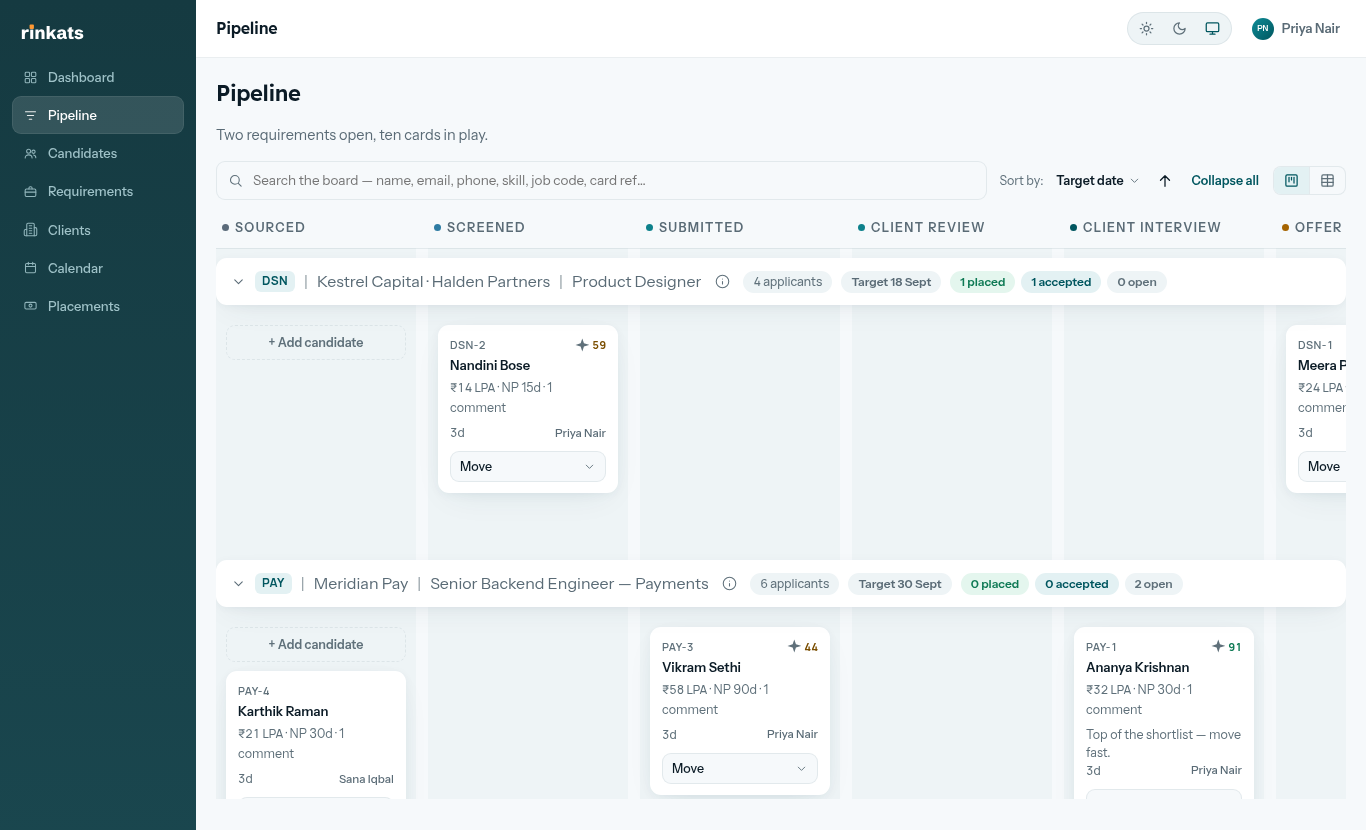Click the Target 30 Sept badge

pos(900,584)
